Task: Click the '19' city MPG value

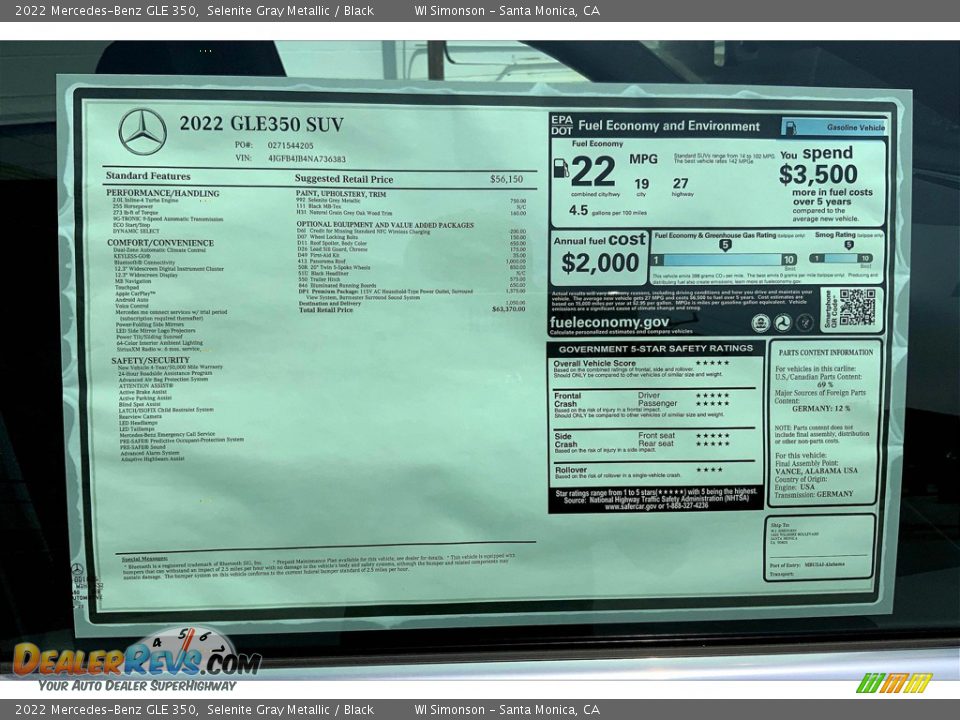Action: [x=642, y=184]
